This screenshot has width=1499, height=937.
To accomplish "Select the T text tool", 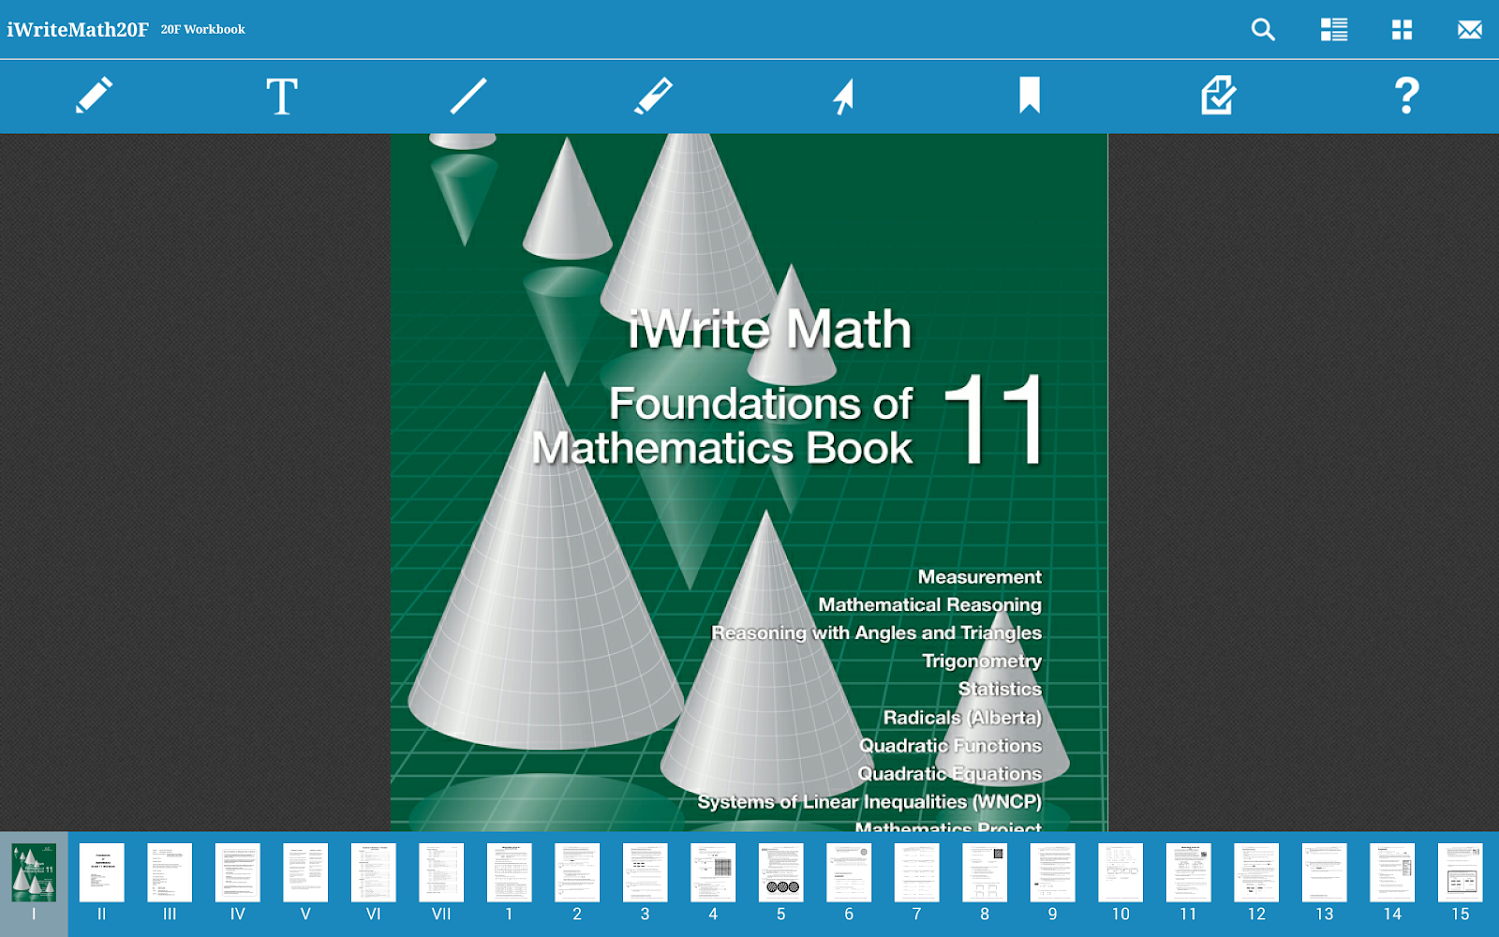I will coord(281,96).
